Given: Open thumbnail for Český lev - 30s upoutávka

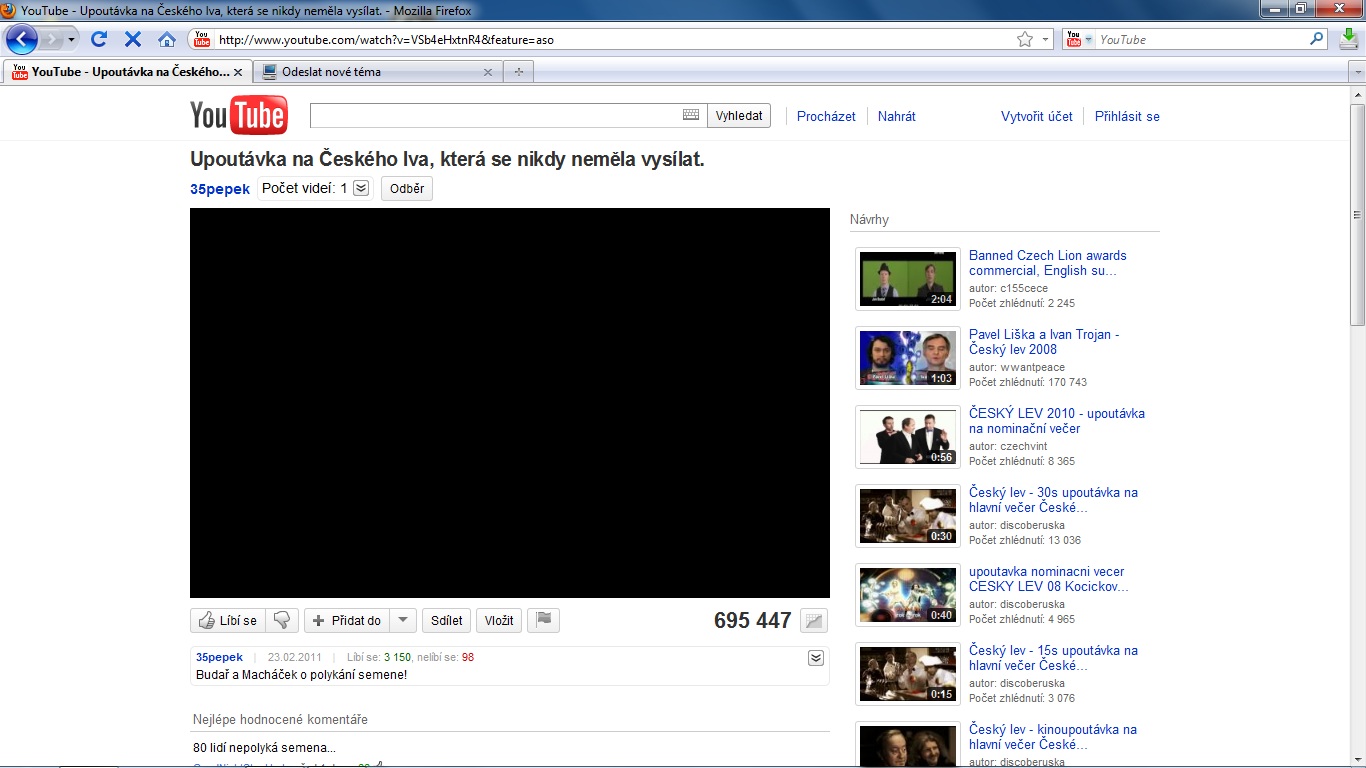Looking at the screenshot, I should (908, 516).
